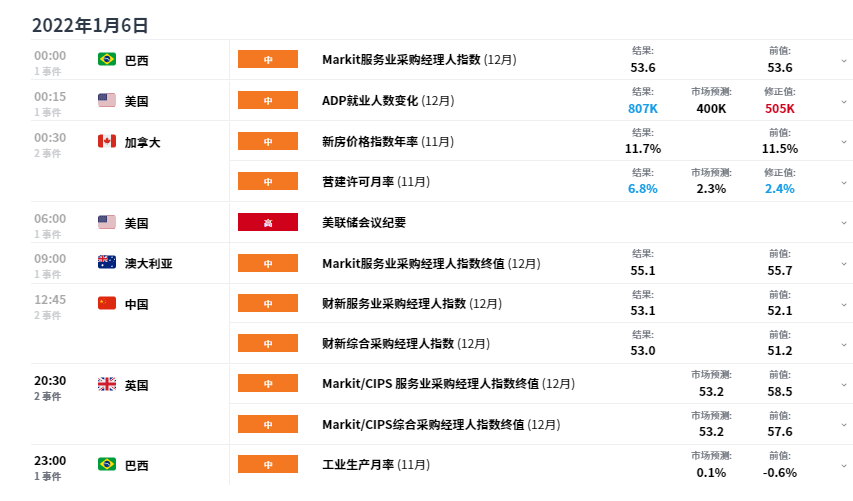This screenshot has width=853, height=501.
Task: Click the China flag icon
Action: tap(107, 304)
